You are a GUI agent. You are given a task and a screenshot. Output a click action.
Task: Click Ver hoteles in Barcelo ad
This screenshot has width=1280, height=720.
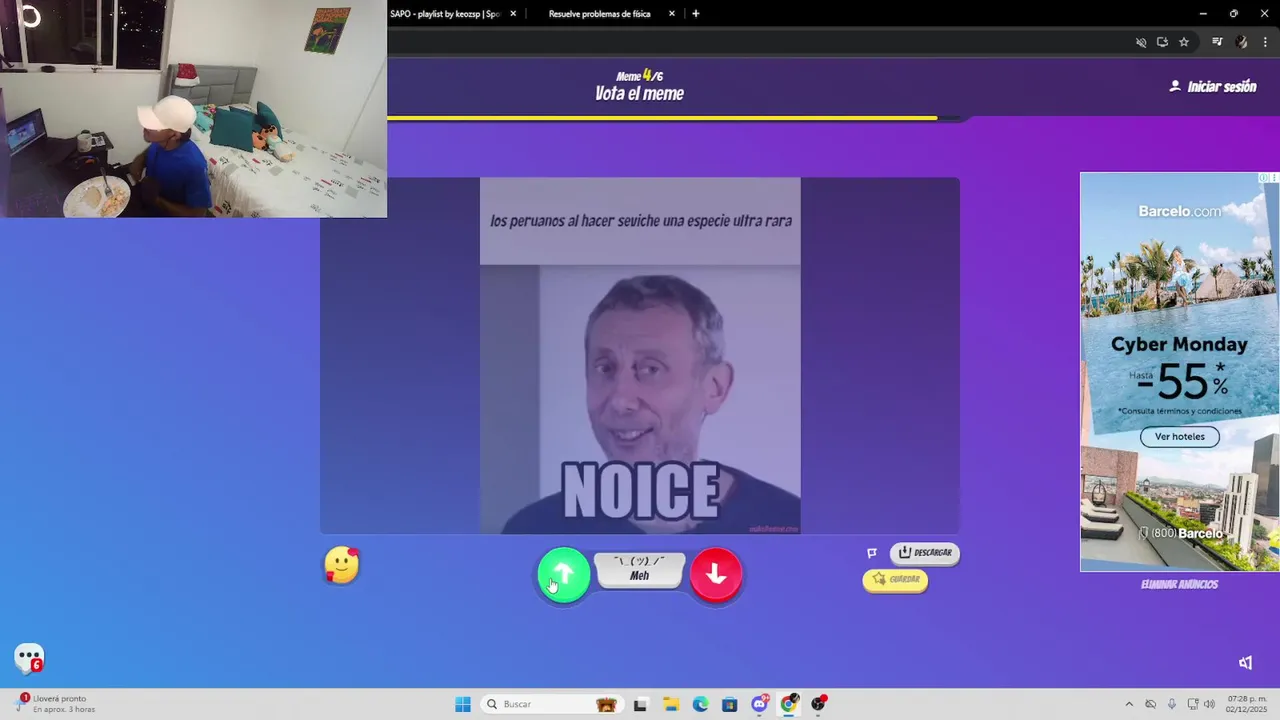click(1180, 436)
